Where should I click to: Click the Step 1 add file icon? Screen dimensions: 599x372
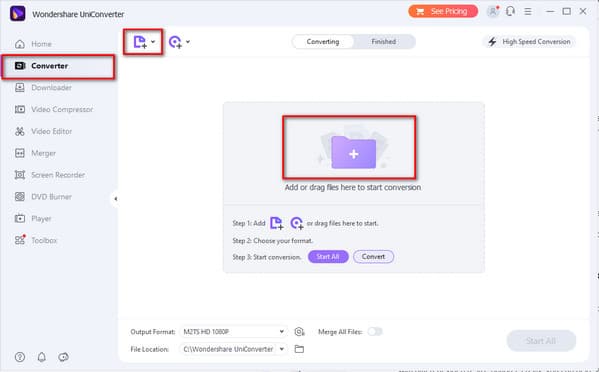[277, 223]
